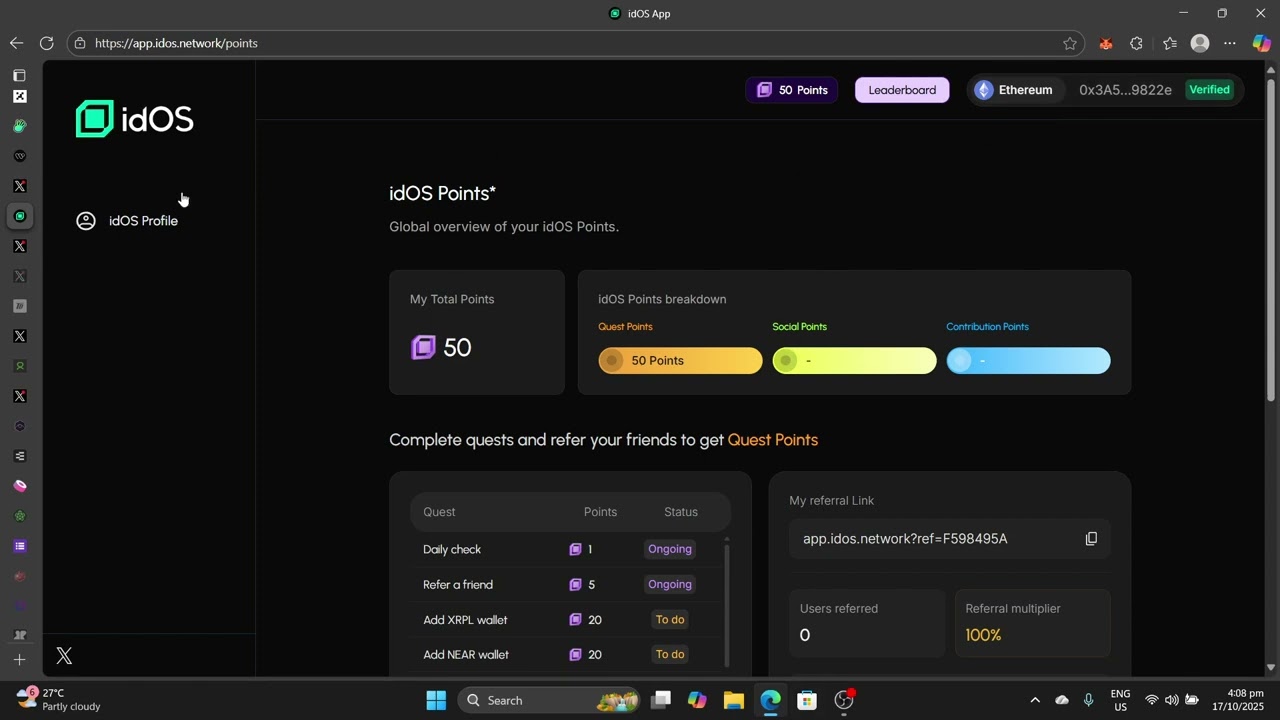Open the tab actions menu icon
Image resolution: width=1280 pixels, height=720 pixels.
coord(19,75)
